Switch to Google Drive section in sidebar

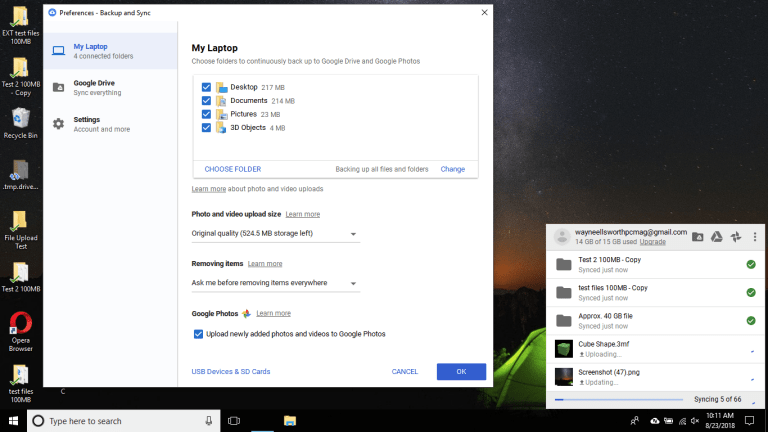tap(111, 88)
